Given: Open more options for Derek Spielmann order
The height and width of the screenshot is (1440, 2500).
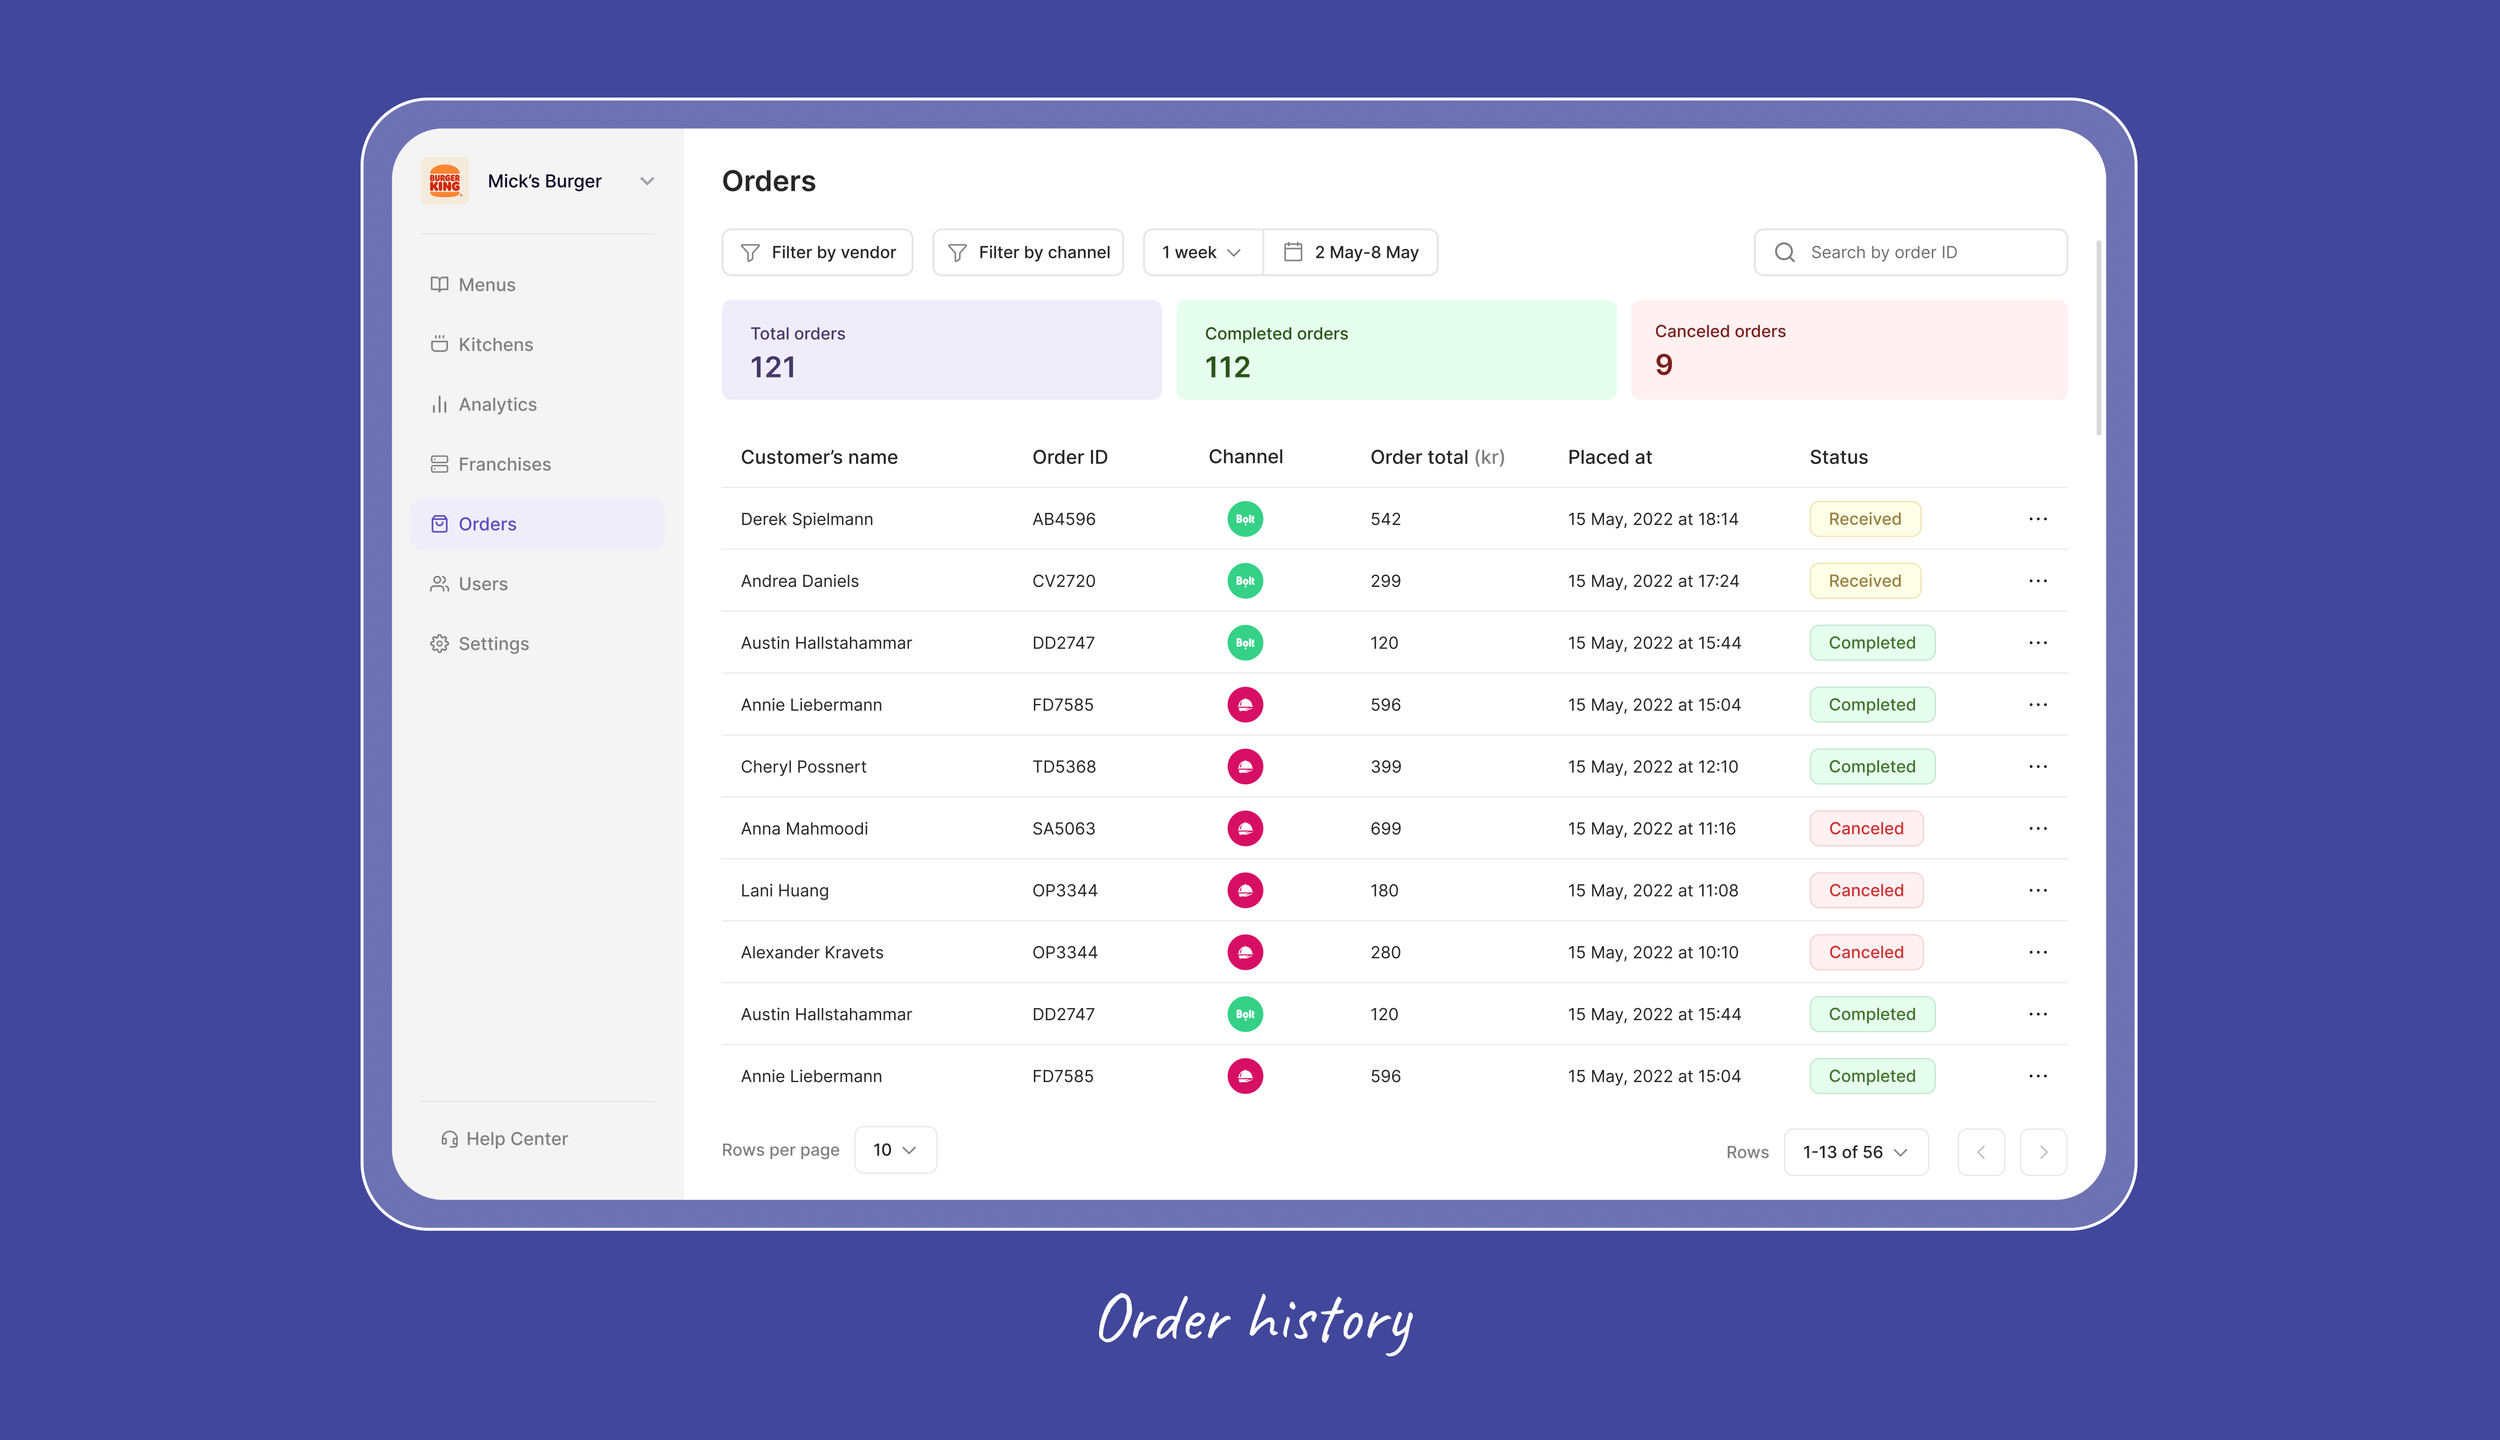Looking at the screenshot, I should 2038,519.
